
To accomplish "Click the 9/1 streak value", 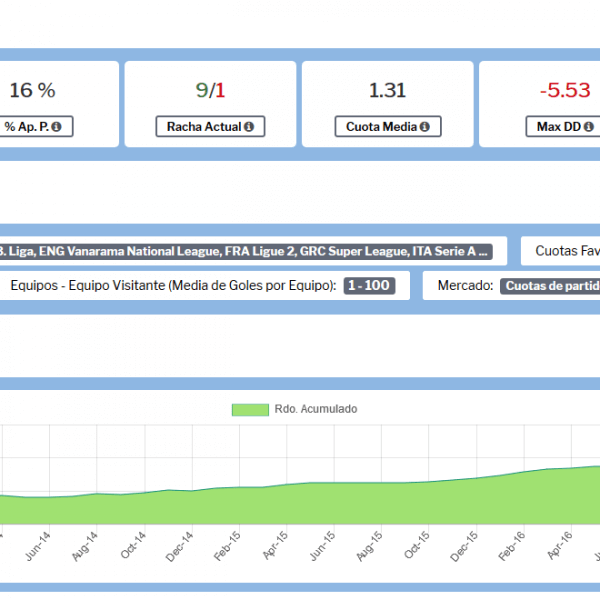I will coord(210,90).
